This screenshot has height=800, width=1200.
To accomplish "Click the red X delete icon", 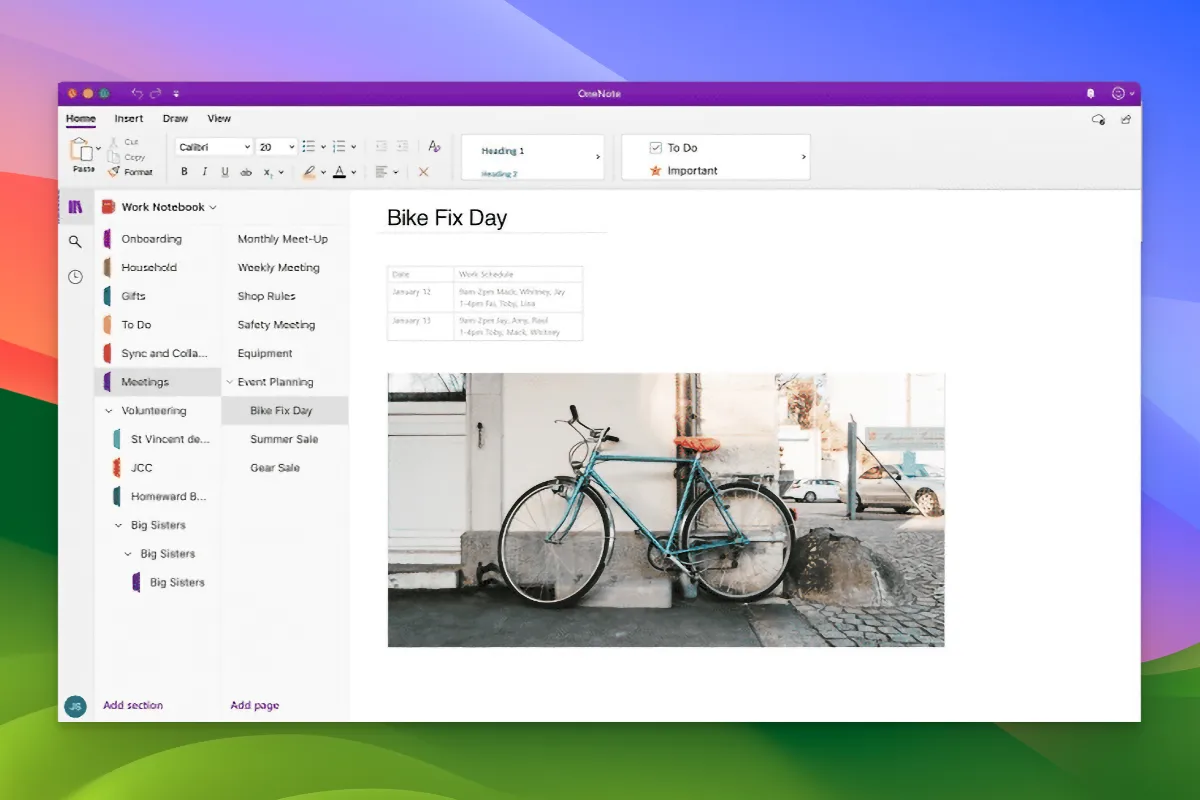I will (423, 172).
